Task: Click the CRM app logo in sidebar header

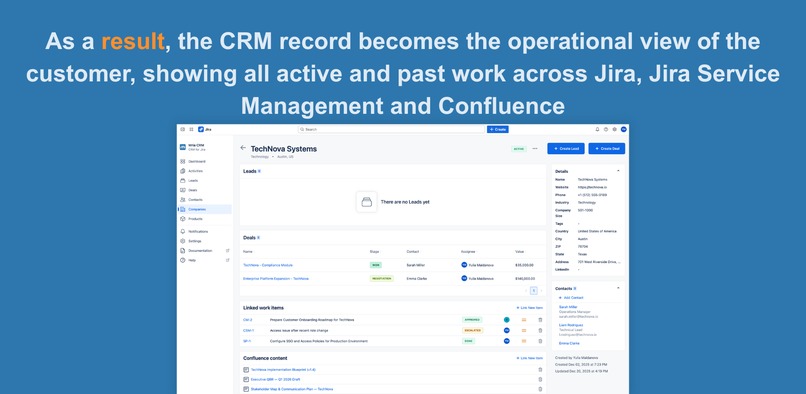Action: point(182,147)
